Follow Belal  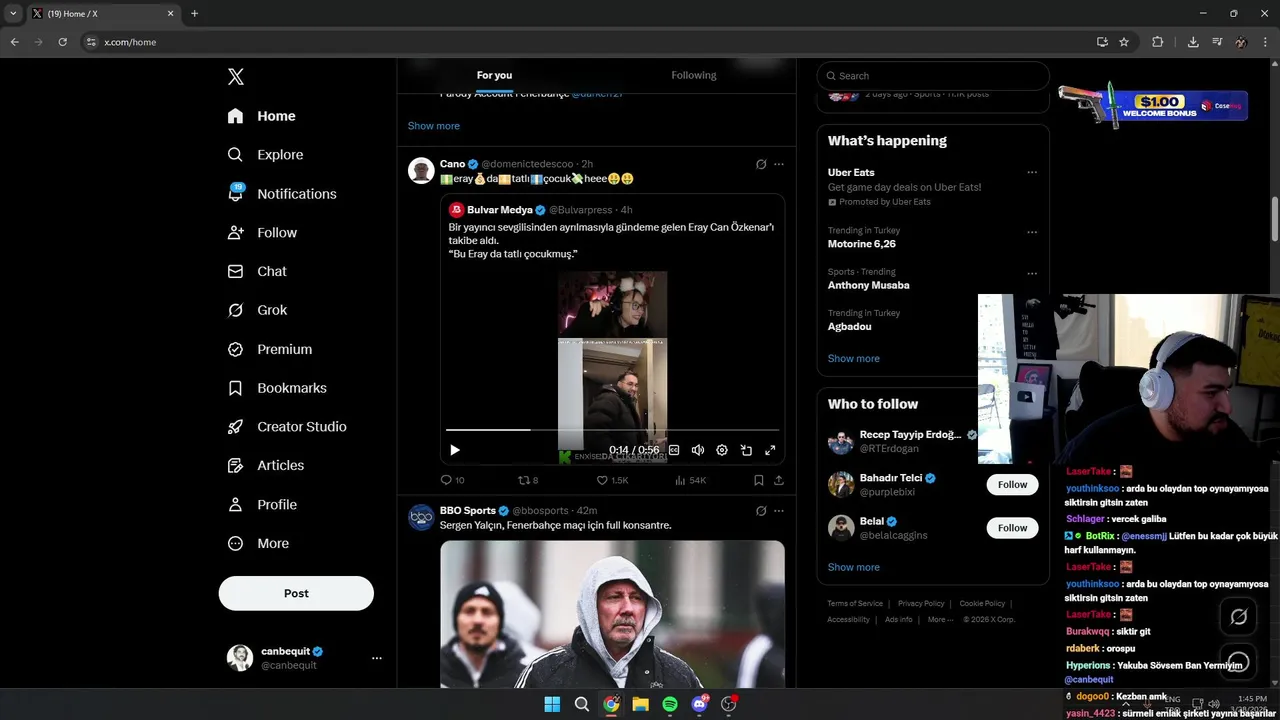coord(1012,528)
